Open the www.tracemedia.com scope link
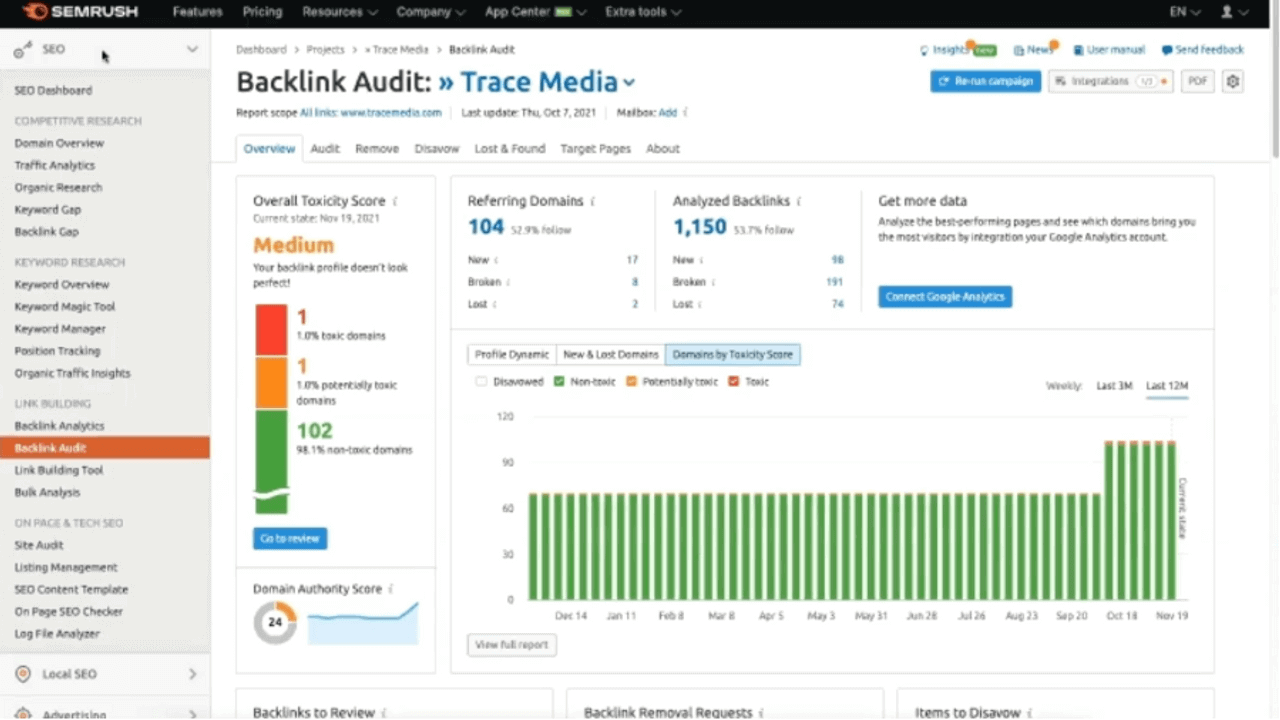The image size is (1280, 720). click(391, 113)
